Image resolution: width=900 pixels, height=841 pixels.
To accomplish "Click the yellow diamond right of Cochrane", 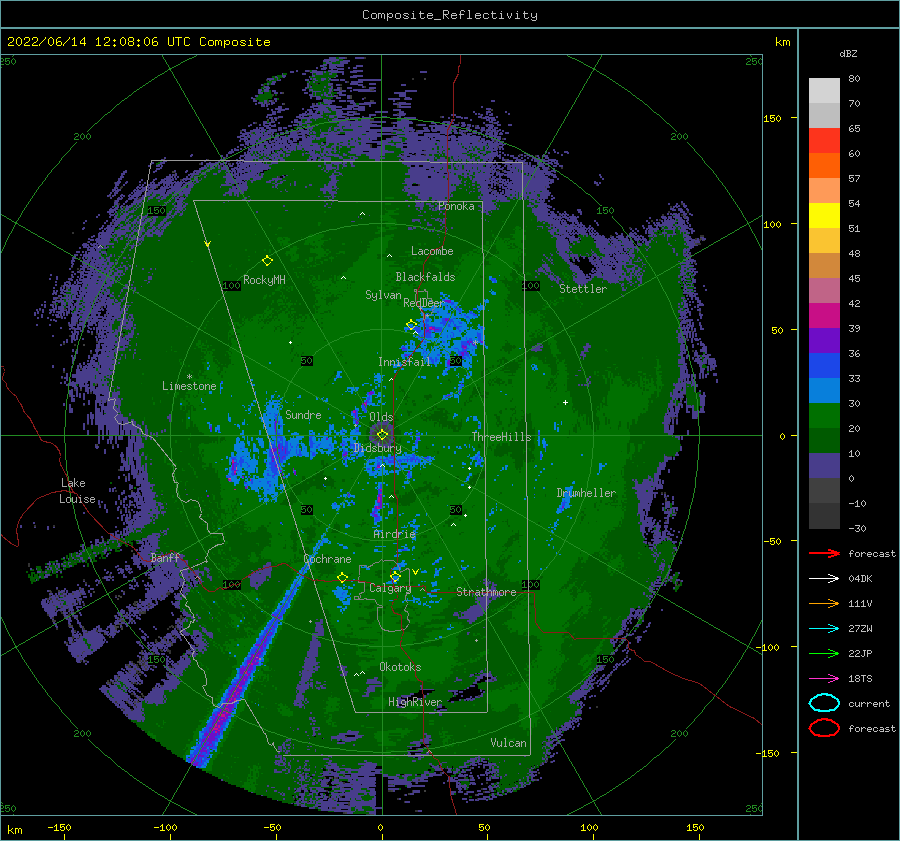I will (343, 578).
